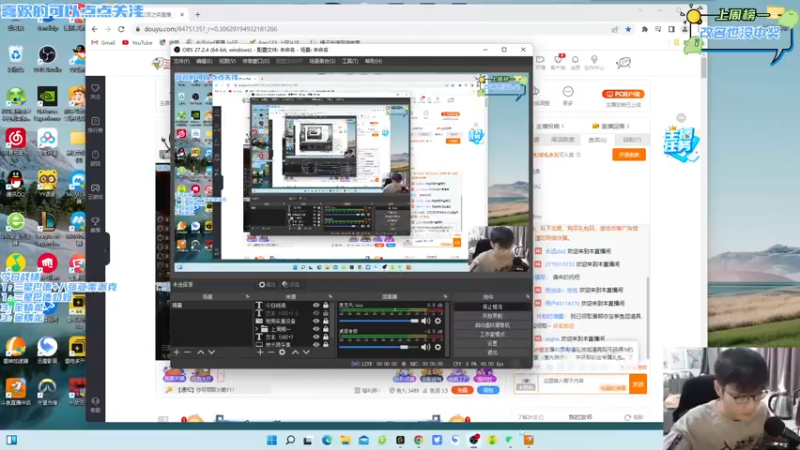Pop out the audio mixer dock icon
This screenshot has height=450, width=800.
tap(445, 296)
